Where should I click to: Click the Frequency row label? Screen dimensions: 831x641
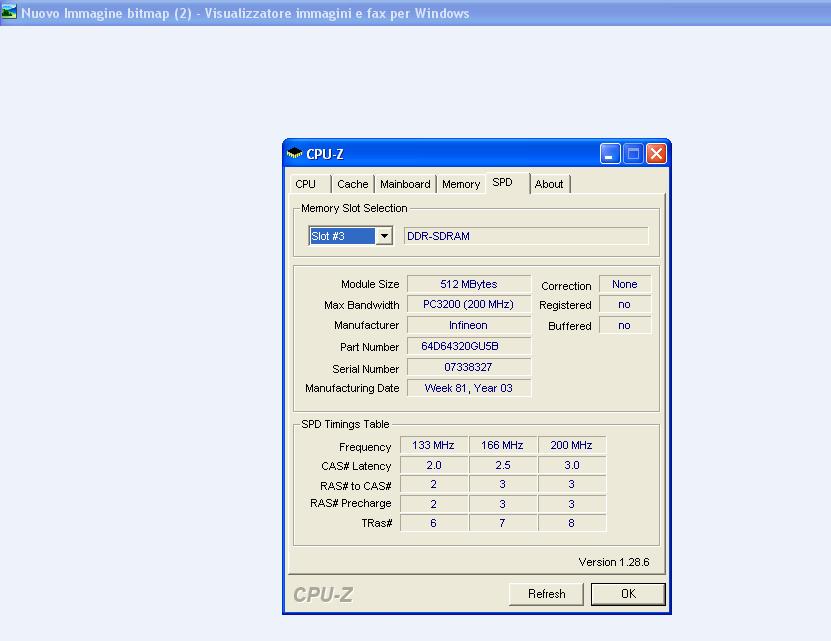pos(365,447)
